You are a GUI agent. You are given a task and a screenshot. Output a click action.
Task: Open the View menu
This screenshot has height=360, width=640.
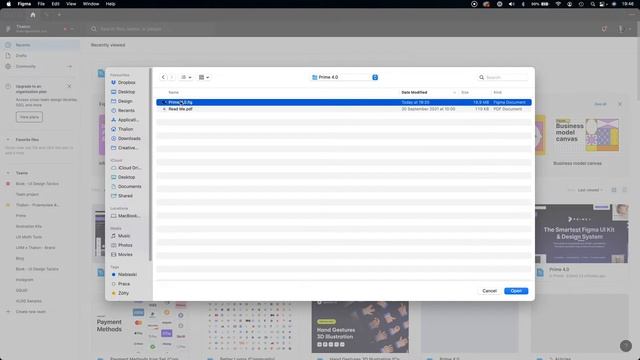click(71, 4)
